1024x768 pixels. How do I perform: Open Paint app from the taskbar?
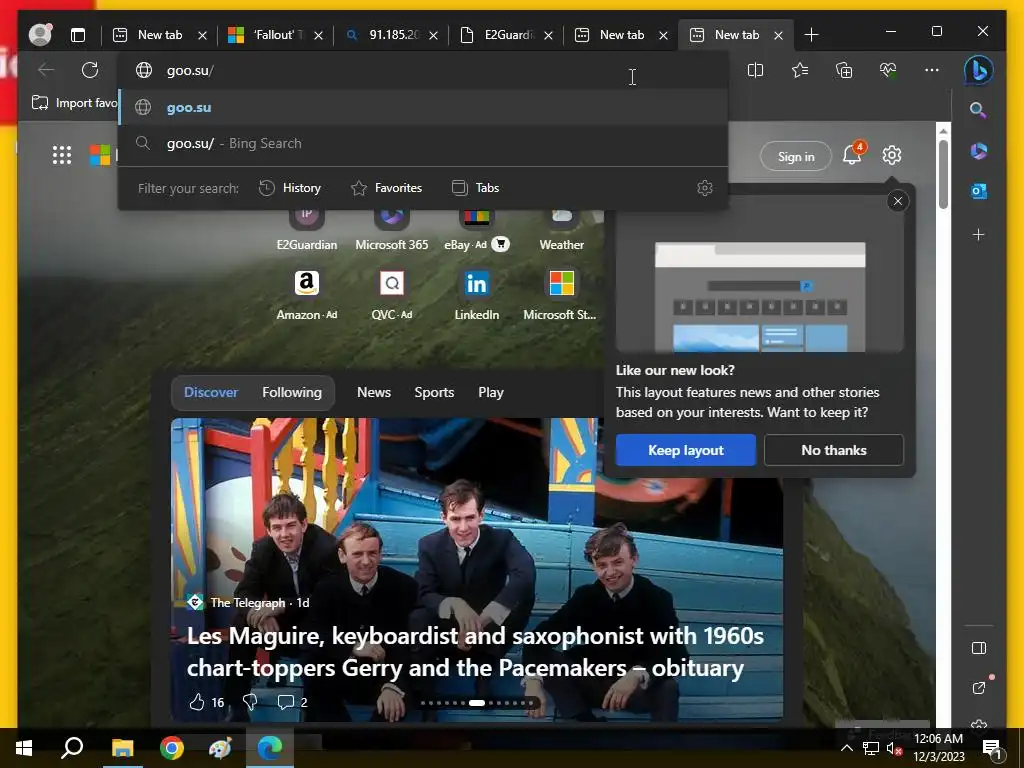point(220,748)
